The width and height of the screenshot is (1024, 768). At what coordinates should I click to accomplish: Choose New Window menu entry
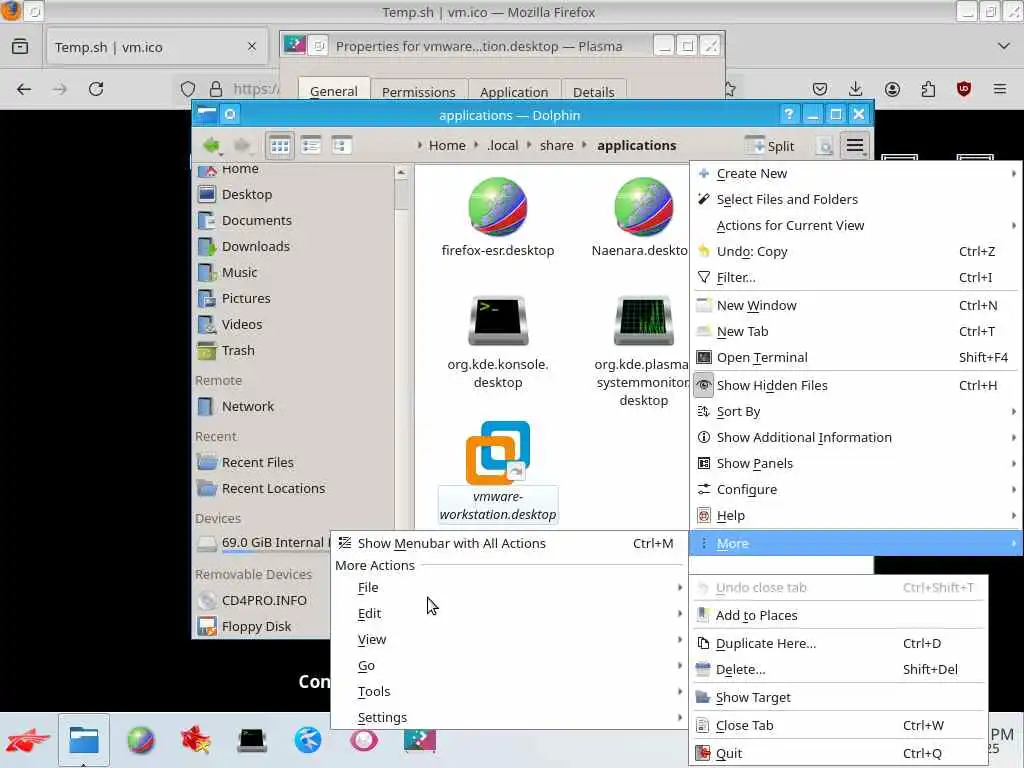pyautogui.click(x=856, y=306)
